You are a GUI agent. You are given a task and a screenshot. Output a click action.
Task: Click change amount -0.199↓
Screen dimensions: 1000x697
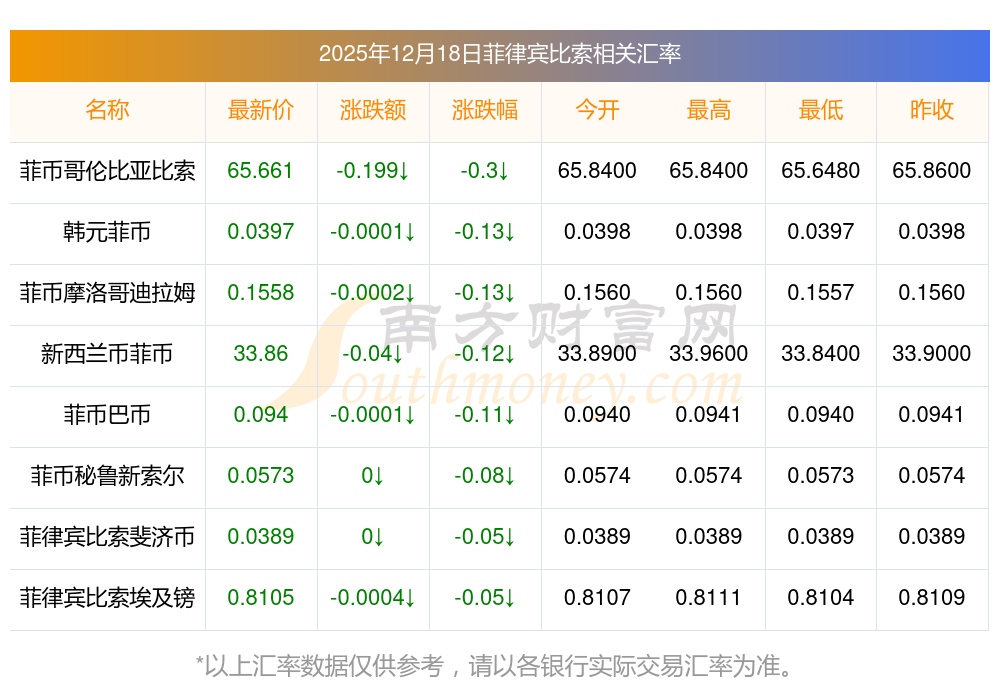coord(373,170)
